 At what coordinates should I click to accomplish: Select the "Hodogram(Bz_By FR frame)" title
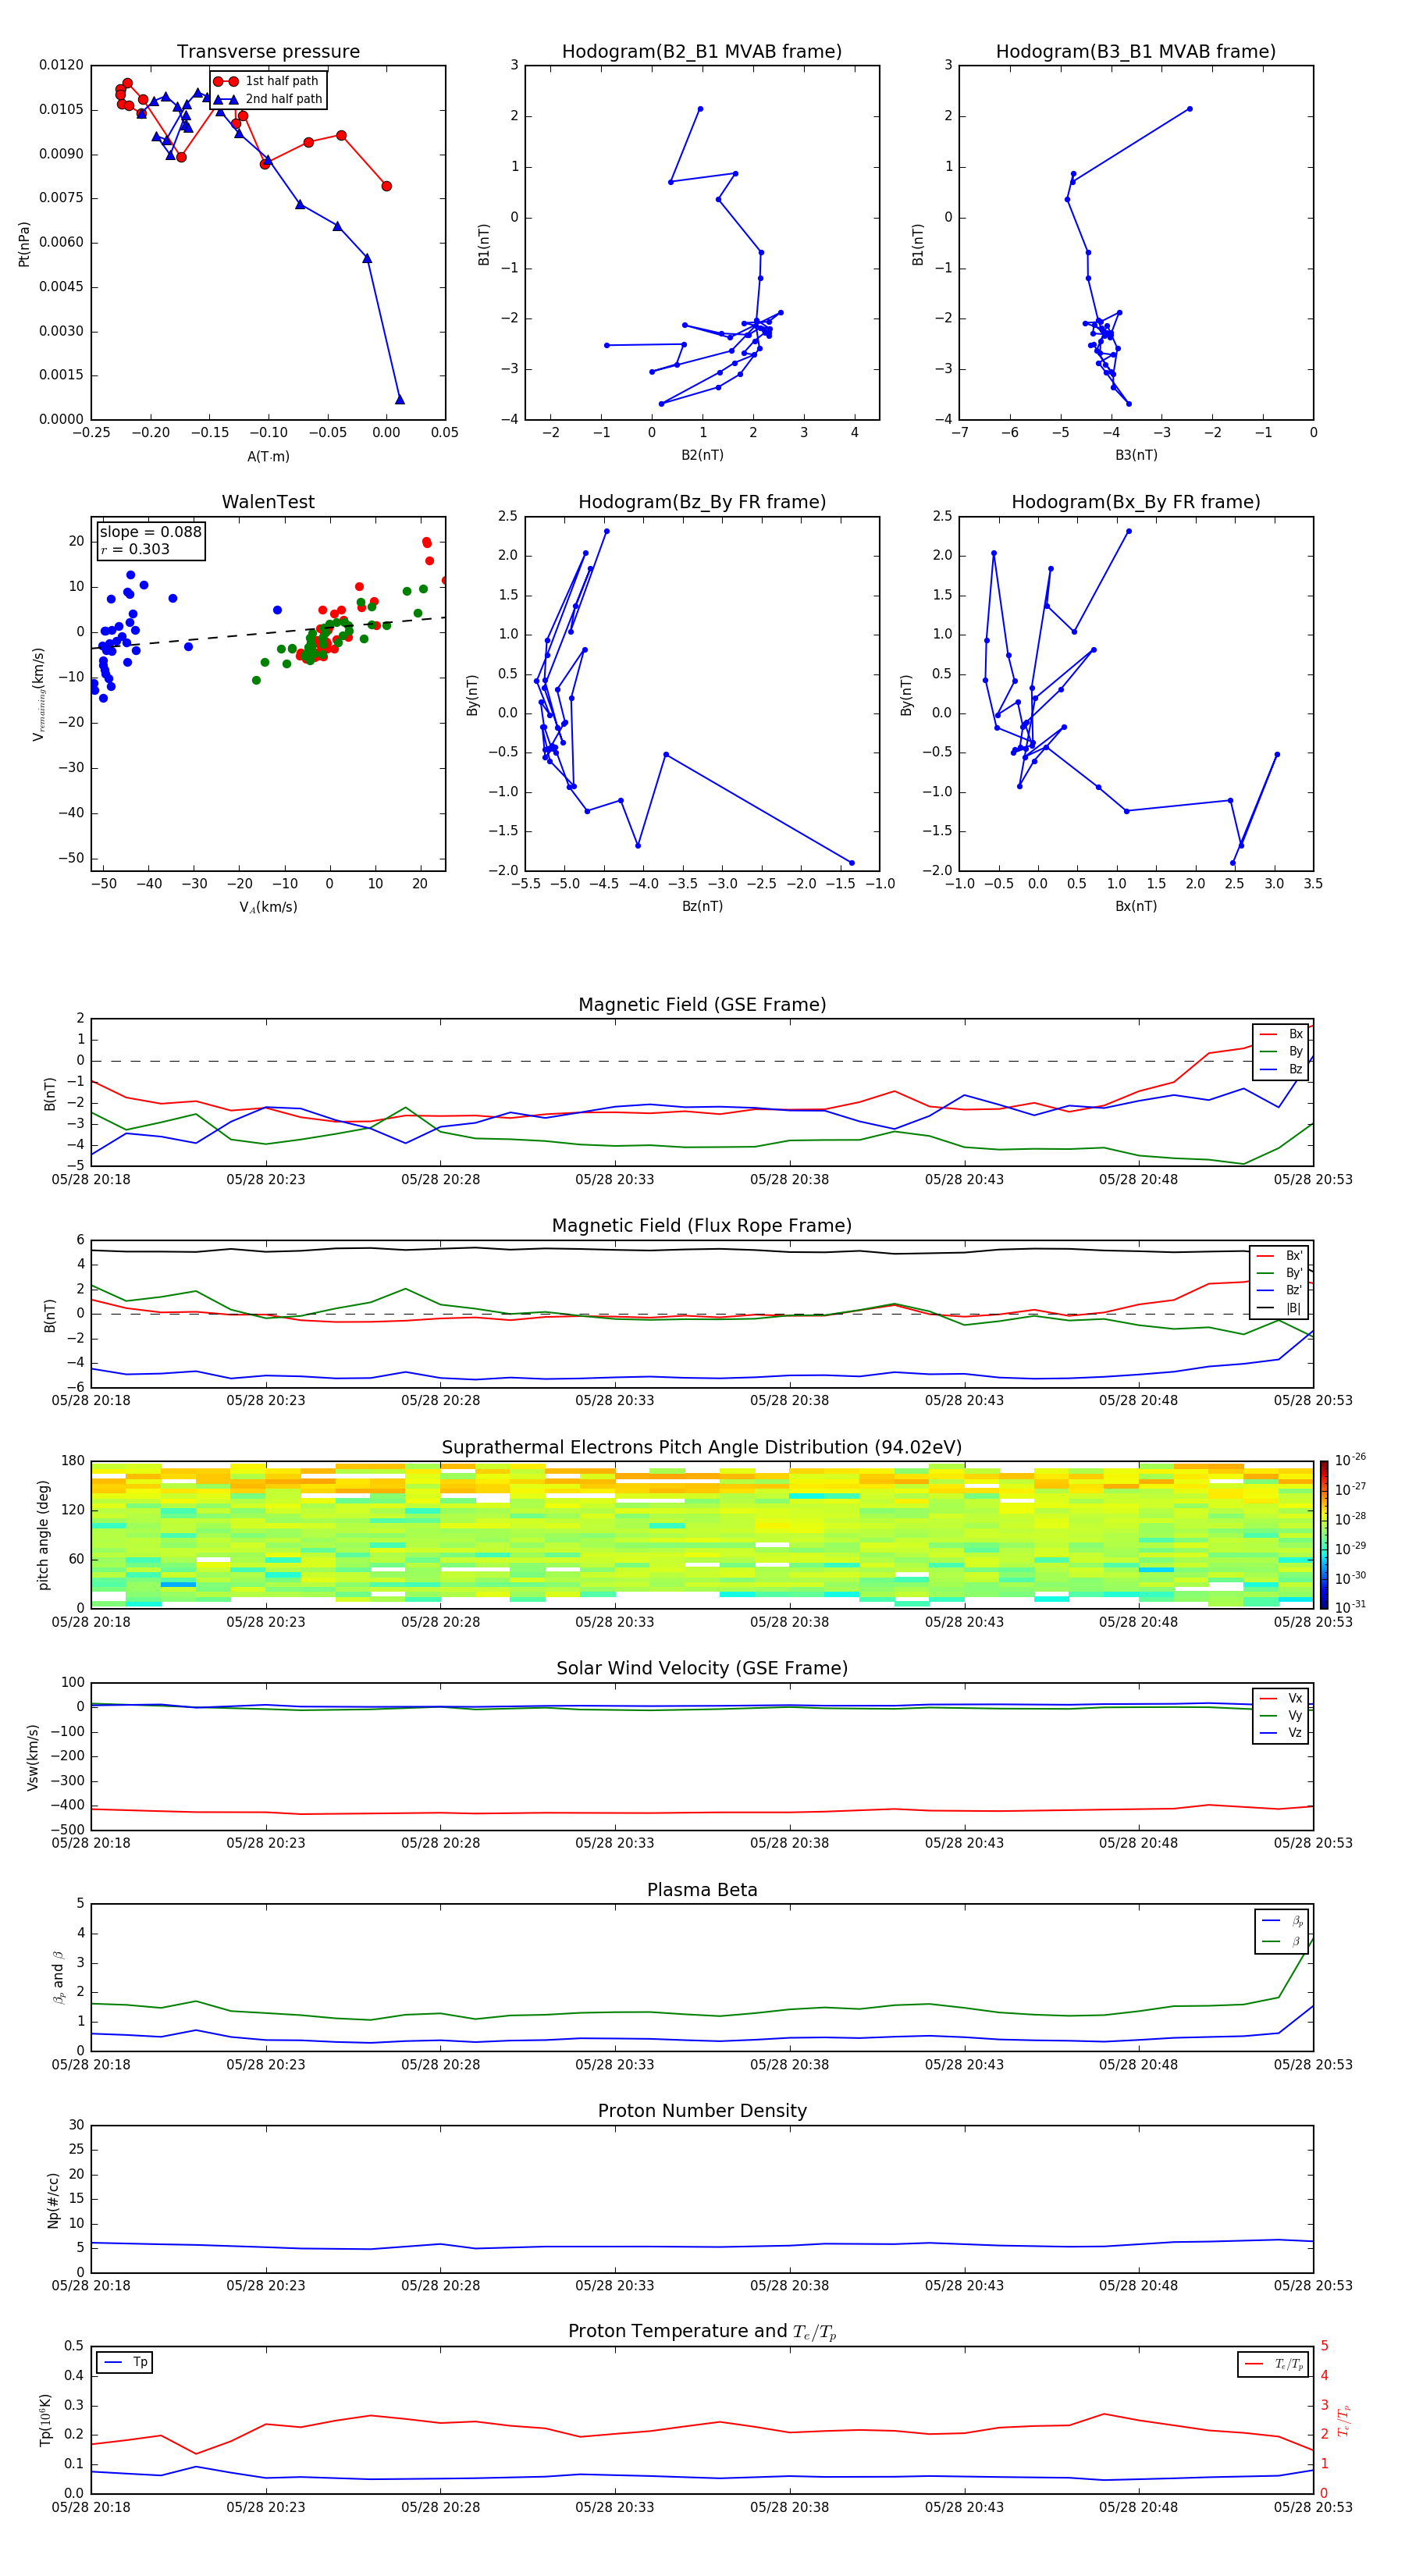[702, 502]
